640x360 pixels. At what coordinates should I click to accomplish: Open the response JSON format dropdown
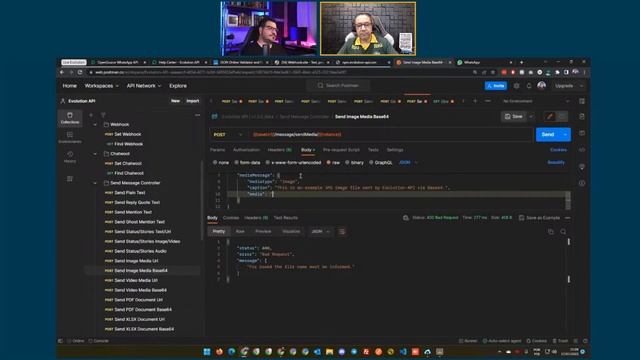coord(320,231)
